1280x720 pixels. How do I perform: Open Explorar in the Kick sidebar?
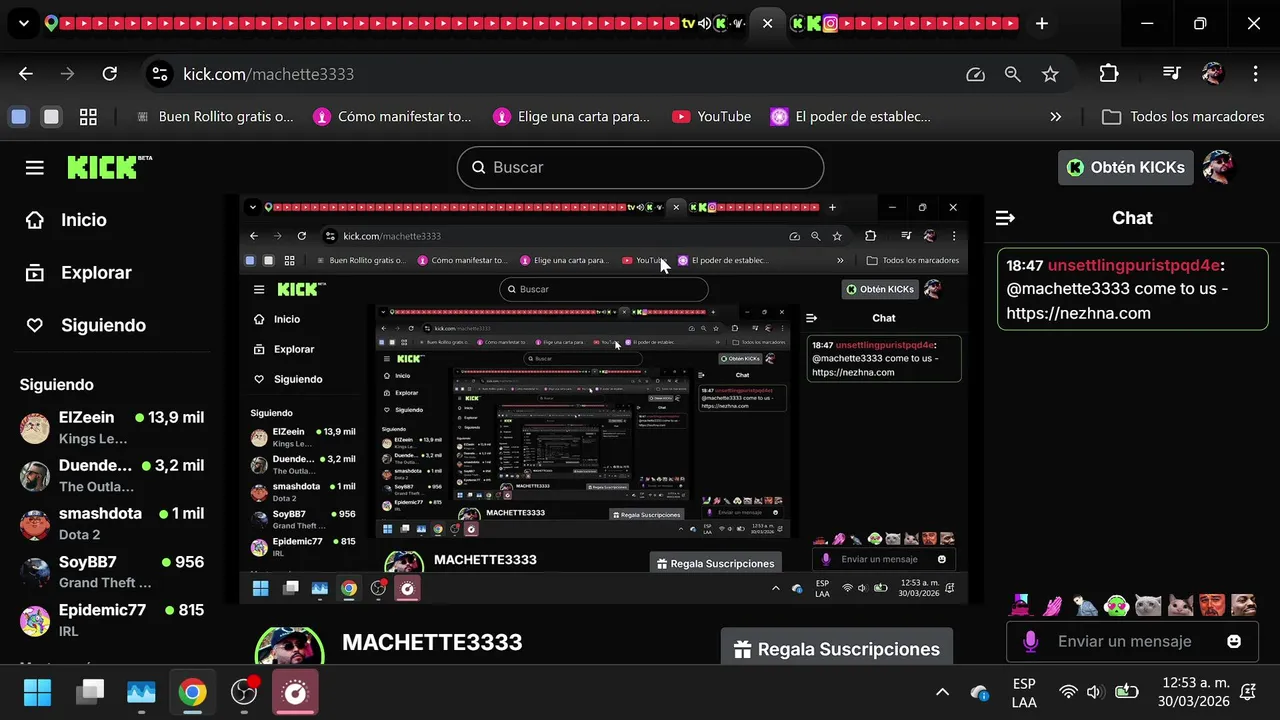tap(78, 272)
